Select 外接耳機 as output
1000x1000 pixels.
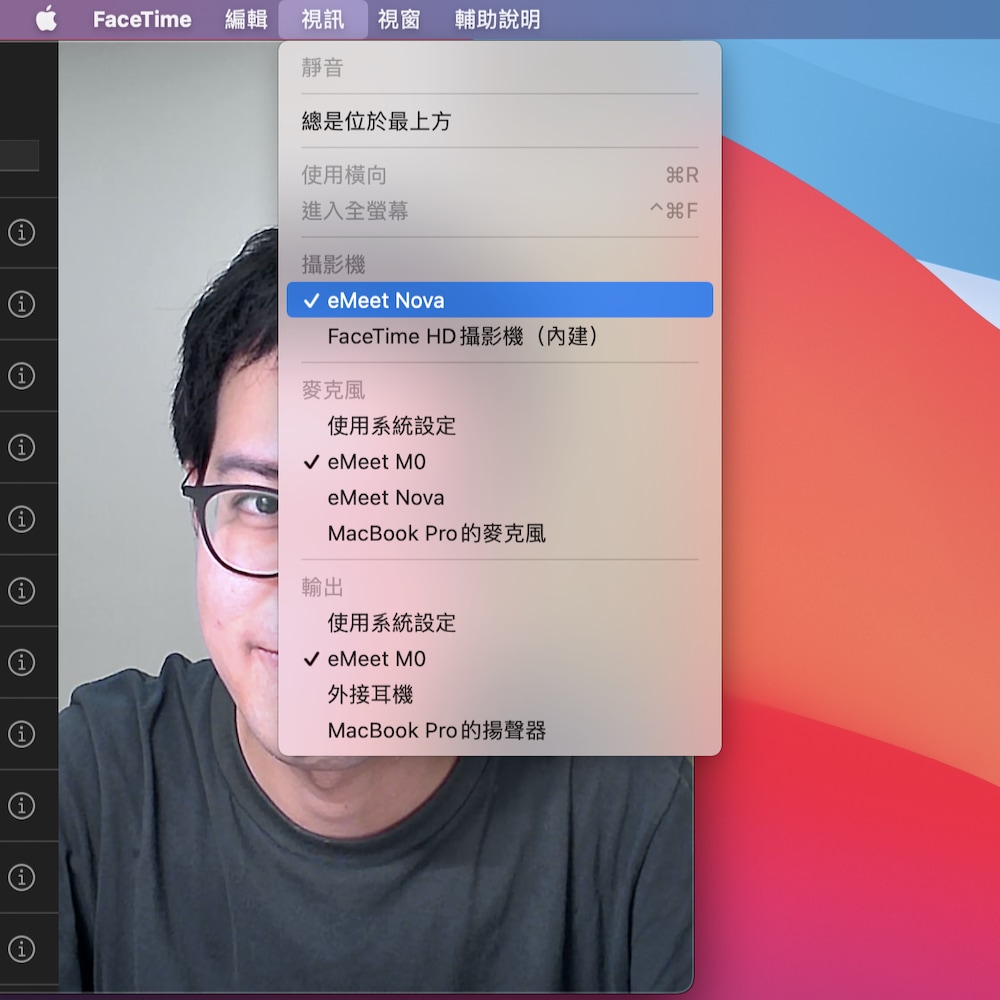(x=499, y=695)
